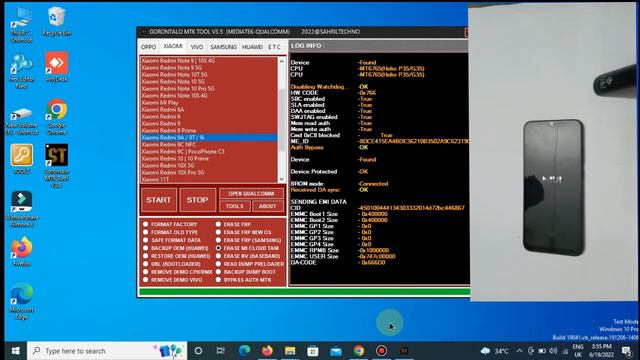The width and height of the screenshot is (640, 360).
Task: Click the Cortana circle in taskbar
Action: 198,351
